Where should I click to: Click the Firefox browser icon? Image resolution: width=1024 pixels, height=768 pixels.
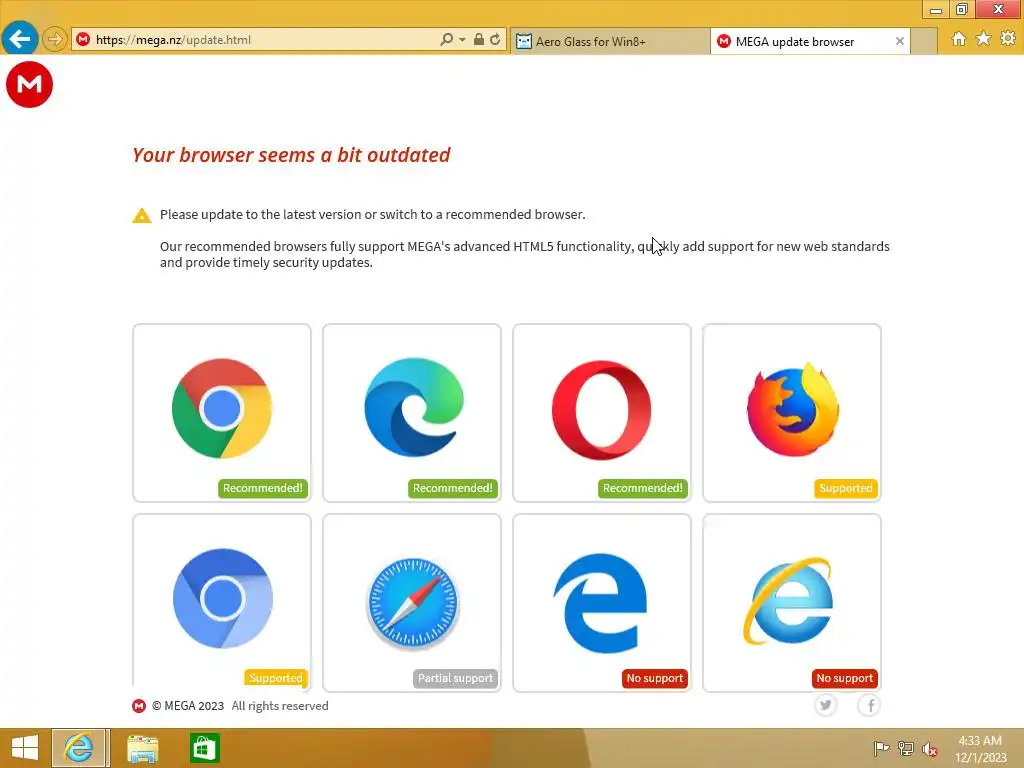point(792,409)
